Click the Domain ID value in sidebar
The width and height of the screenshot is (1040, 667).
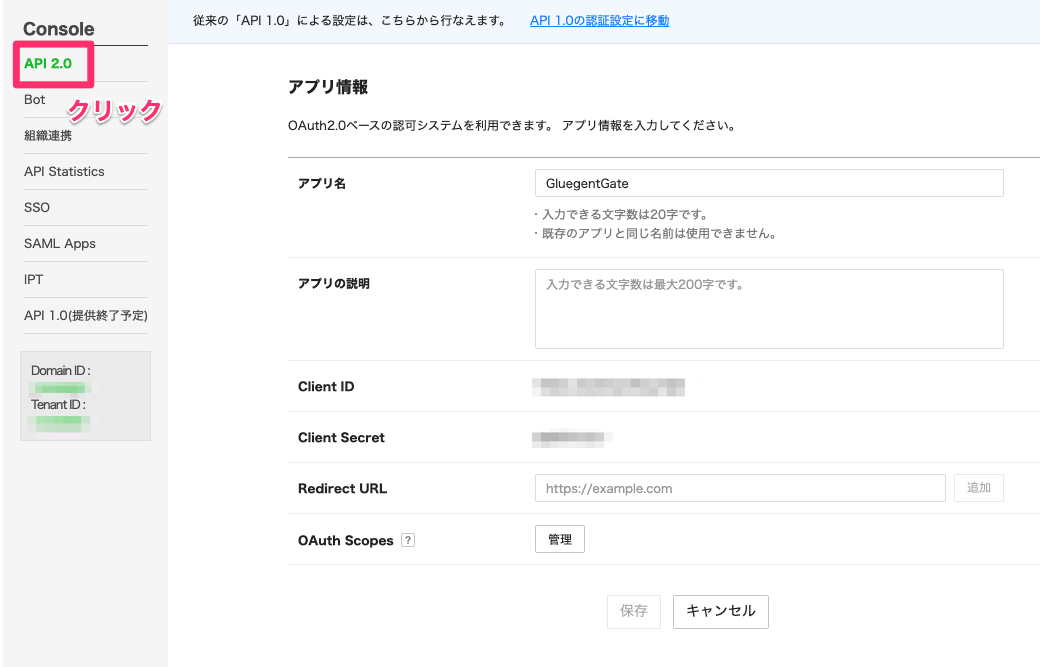coord(59,388)
